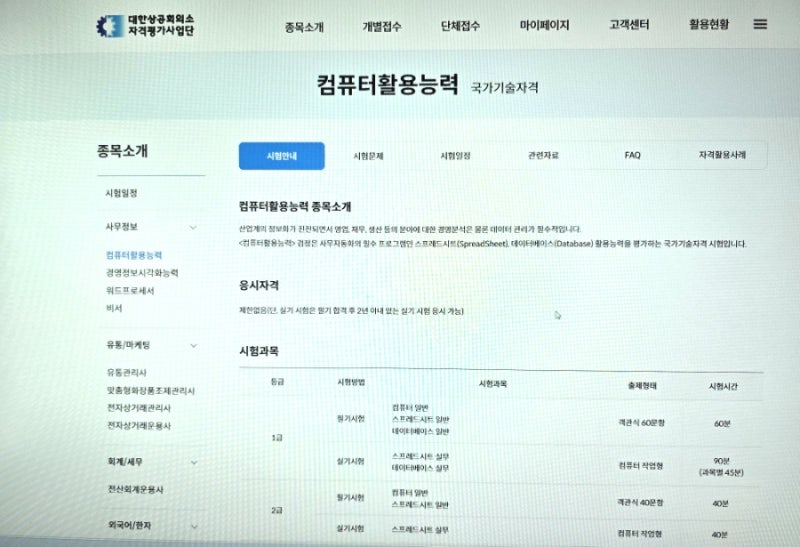Click the 회계/세무 sidebar heading
Screen dimensions: 800x547
(125, 462)
